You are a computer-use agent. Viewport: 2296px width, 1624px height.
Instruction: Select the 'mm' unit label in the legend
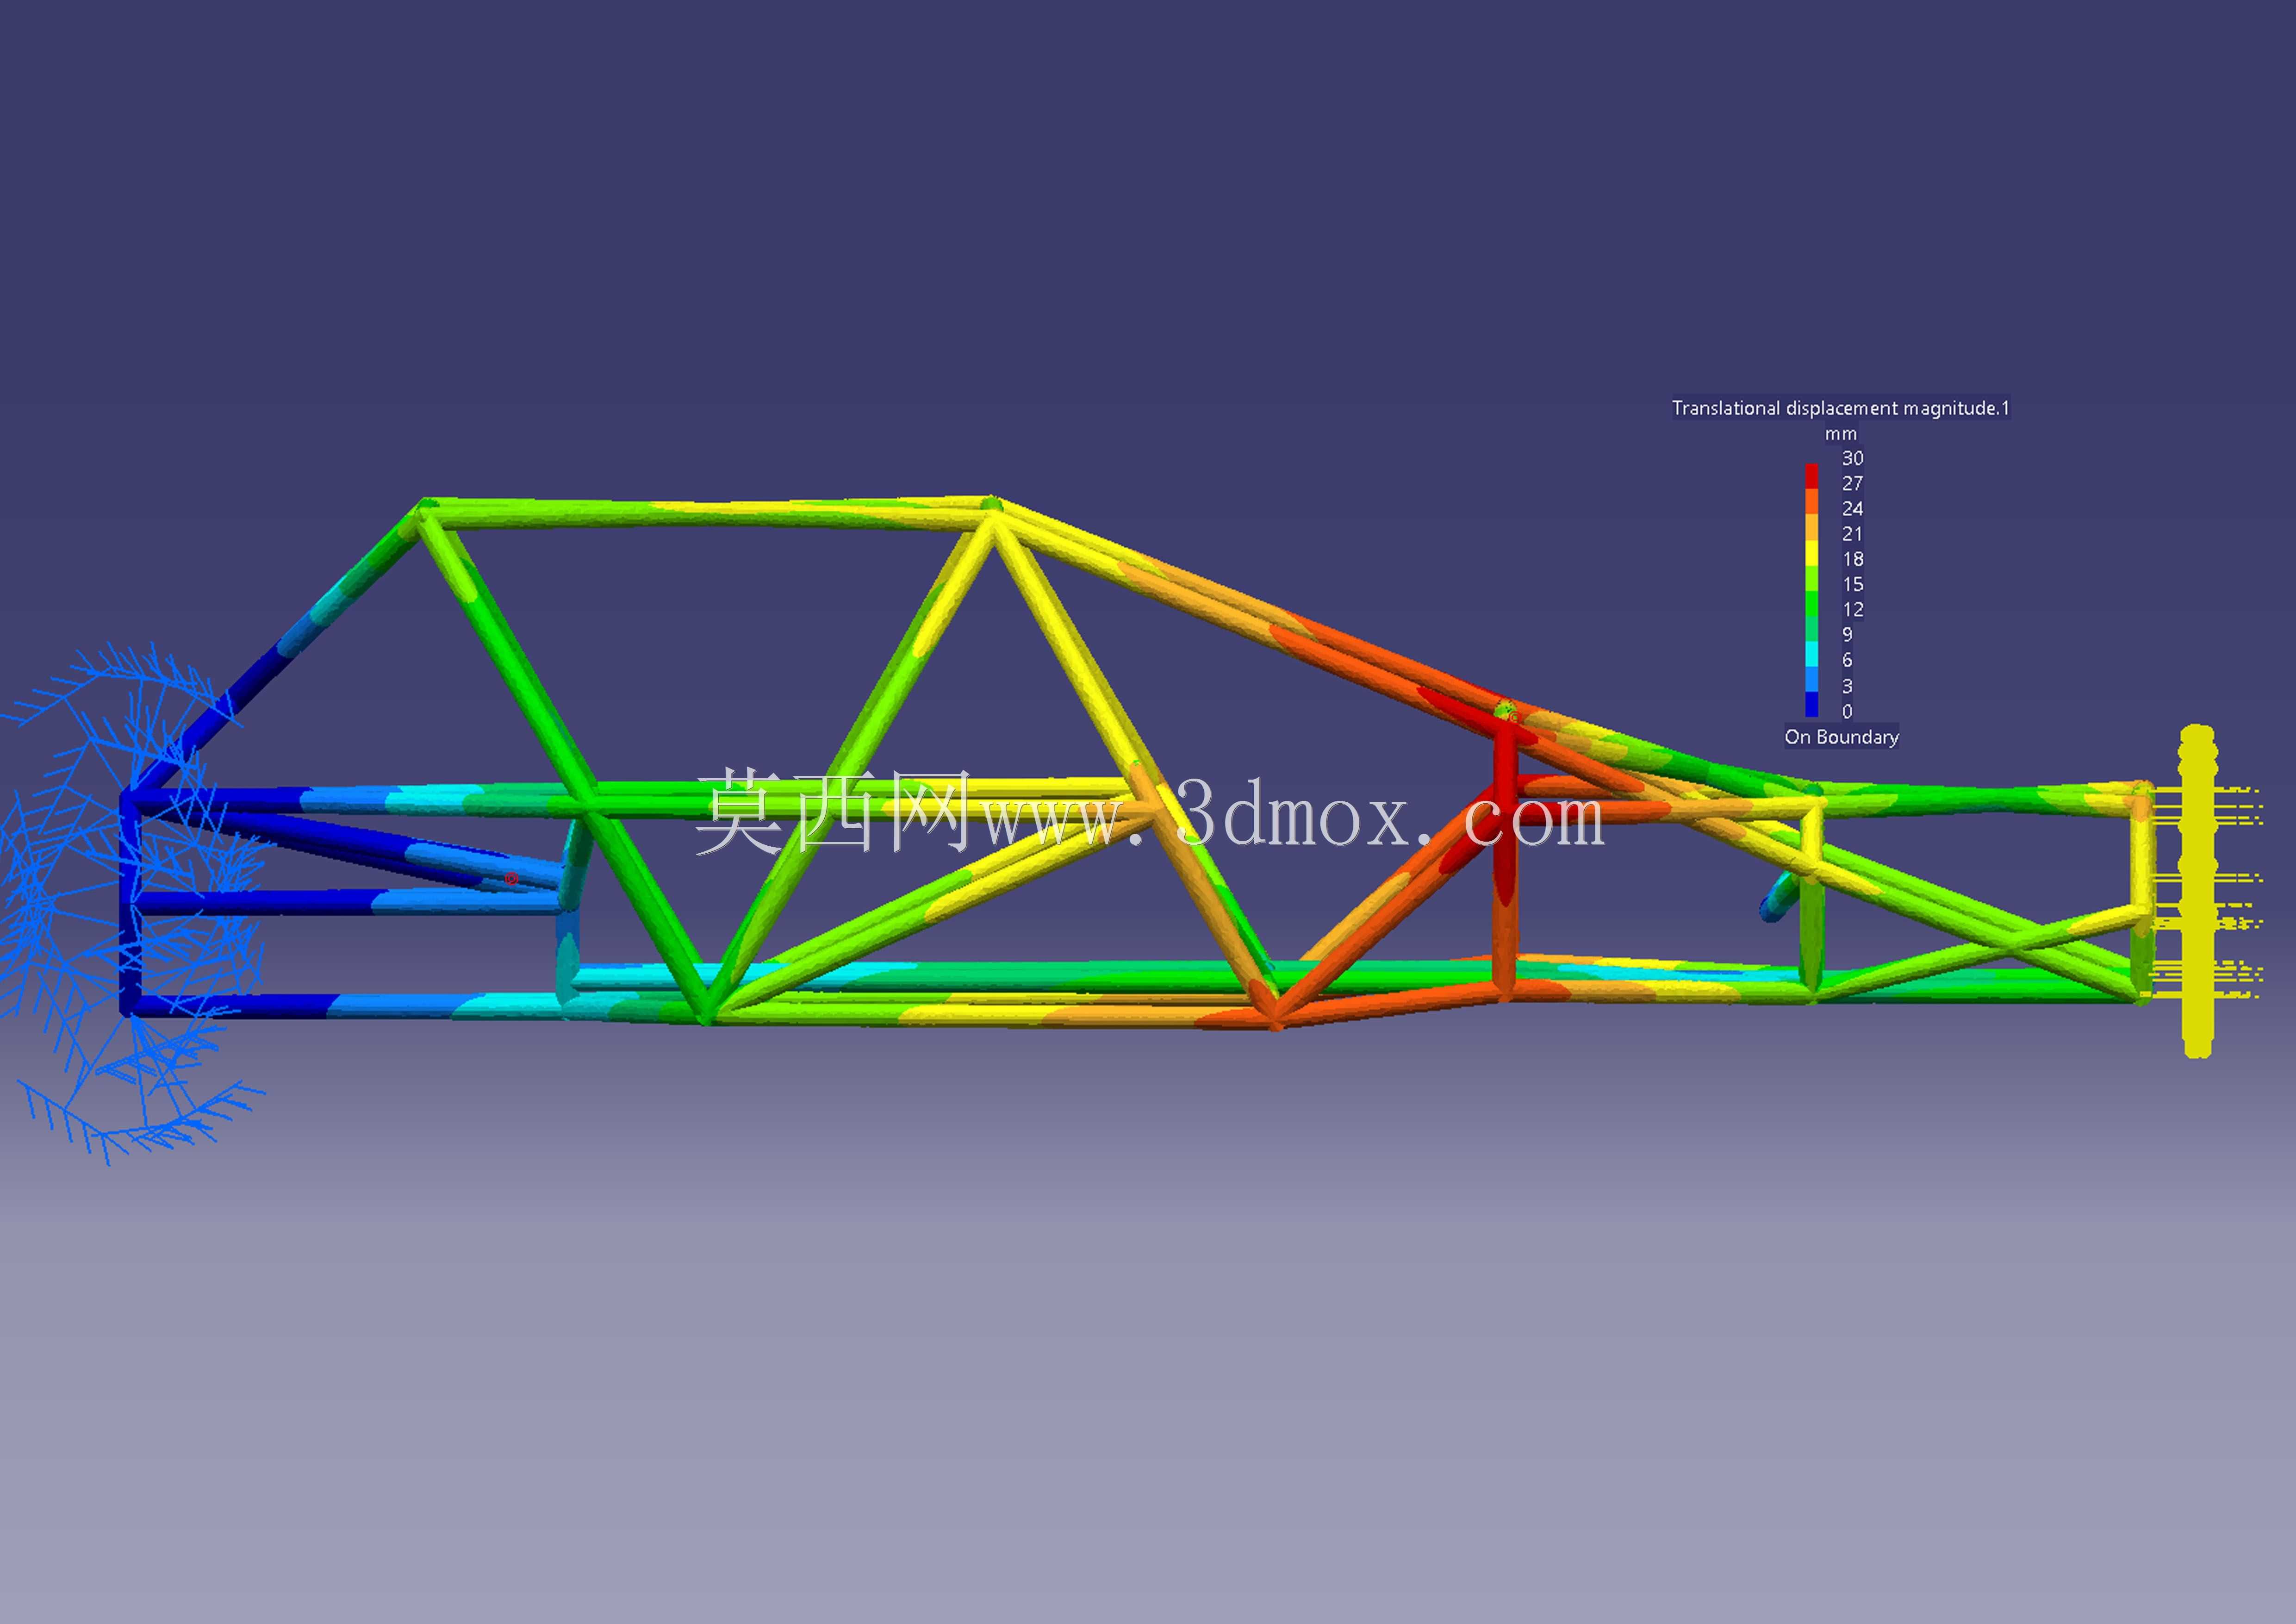[x=1841, y=434]
